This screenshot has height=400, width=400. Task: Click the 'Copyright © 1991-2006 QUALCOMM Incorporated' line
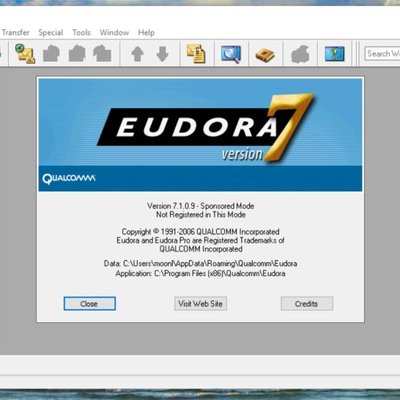click(x=200, y=232)
